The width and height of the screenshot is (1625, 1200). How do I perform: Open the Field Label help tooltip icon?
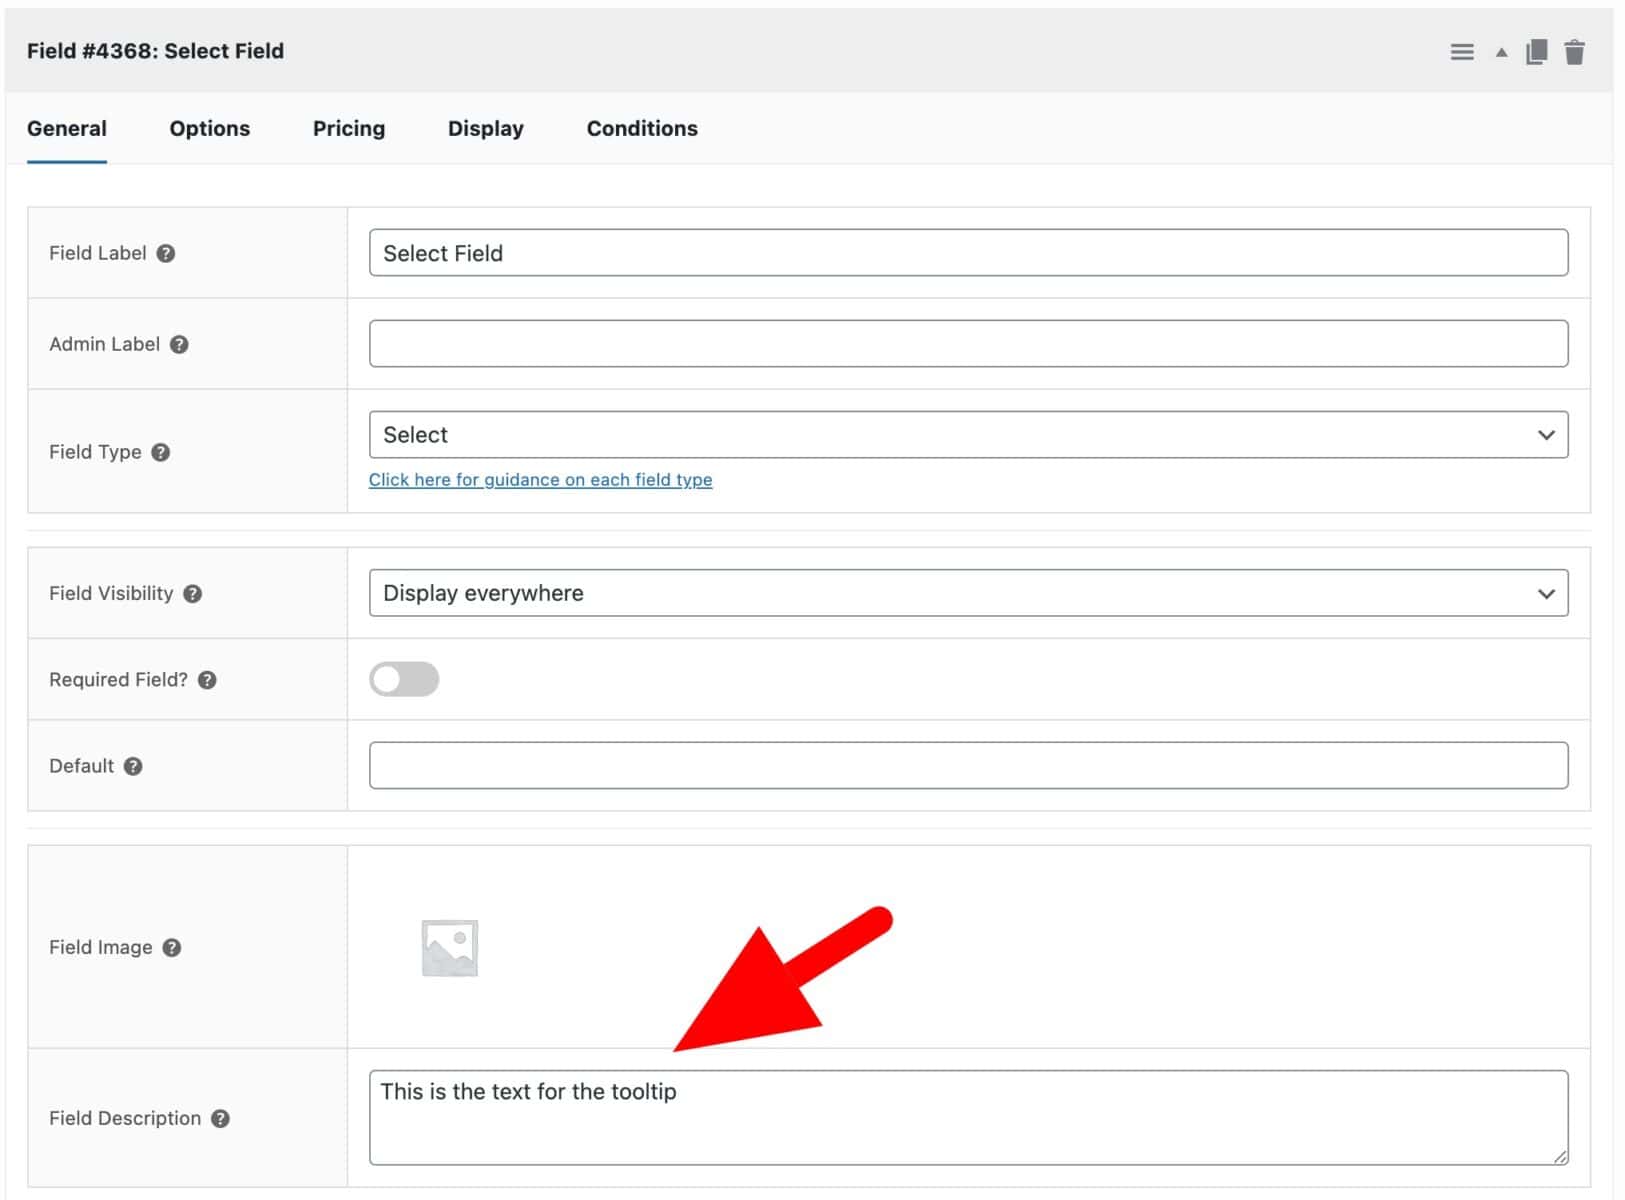click(166, 254)
